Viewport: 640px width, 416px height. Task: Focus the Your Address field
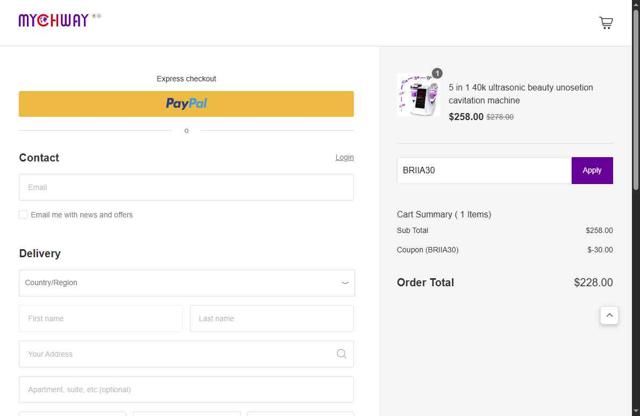click(186, 354)
